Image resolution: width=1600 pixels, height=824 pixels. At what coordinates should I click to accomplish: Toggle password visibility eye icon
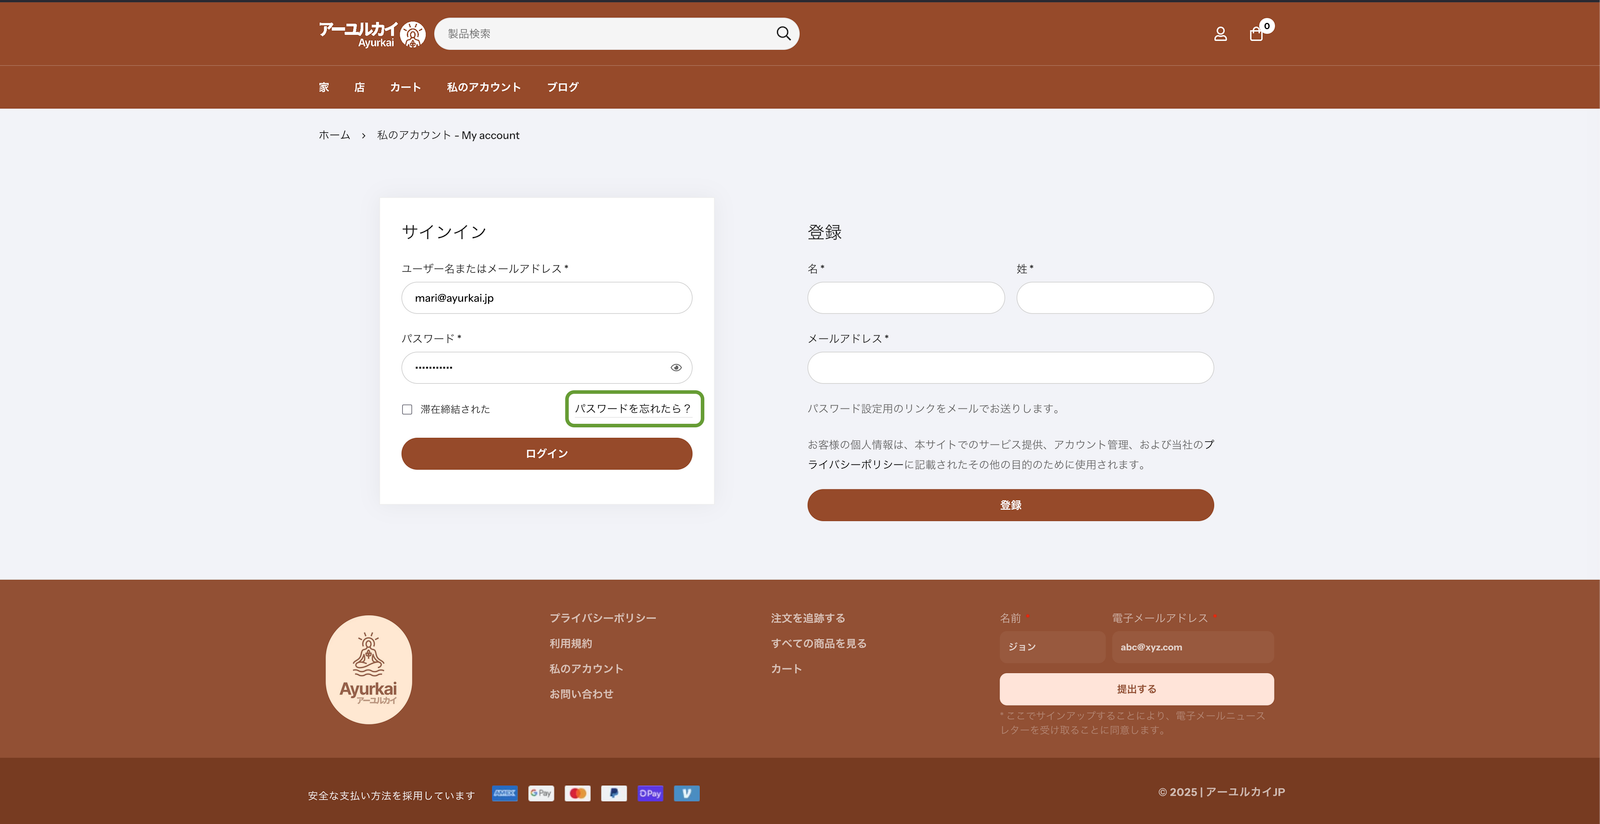[676, 368]
